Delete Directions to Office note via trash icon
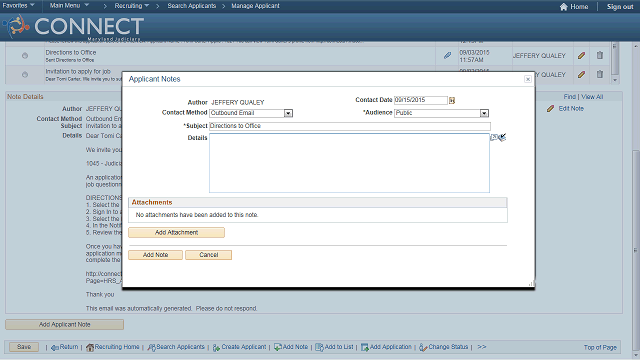640x360 pixels. (600, 55)
